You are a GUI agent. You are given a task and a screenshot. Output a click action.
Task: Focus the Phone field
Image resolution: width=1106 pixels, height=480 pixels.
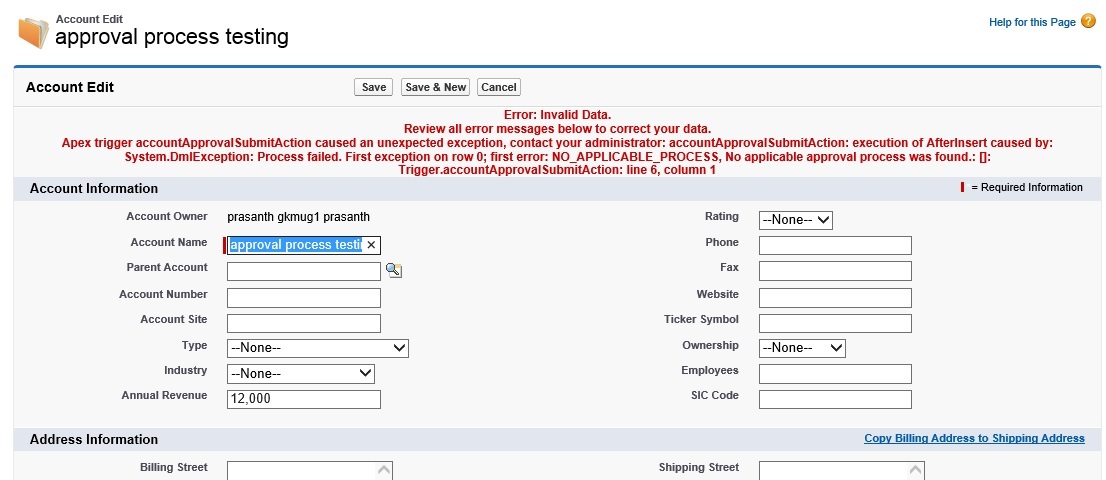point(835,245)
